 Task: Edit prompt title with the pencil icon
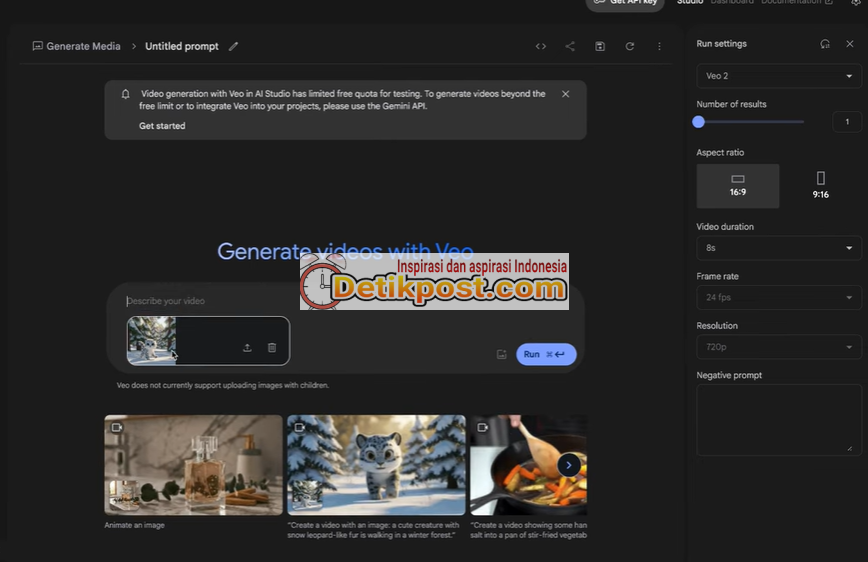point(234,46)
